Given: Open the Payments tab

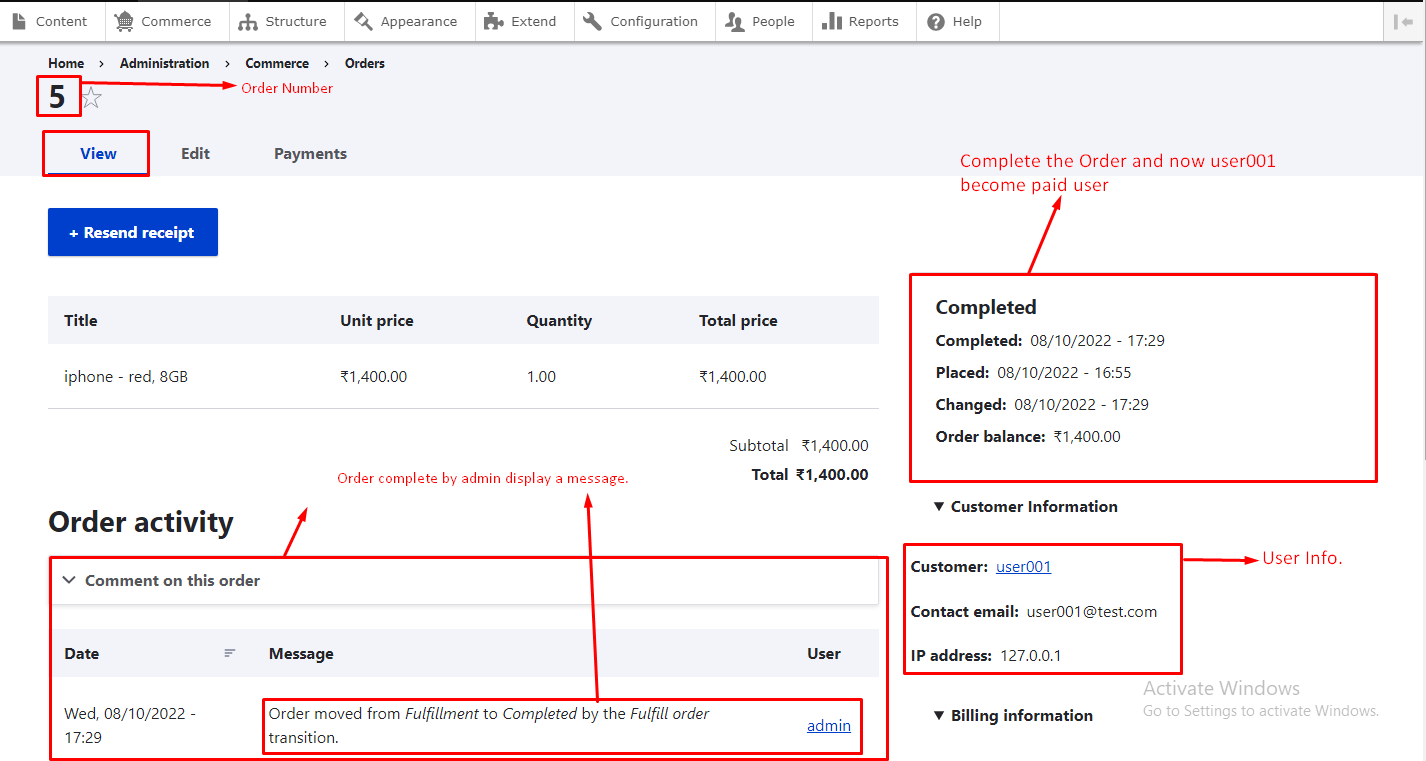Looking at the screenshot, I should (x=310, y=153).
